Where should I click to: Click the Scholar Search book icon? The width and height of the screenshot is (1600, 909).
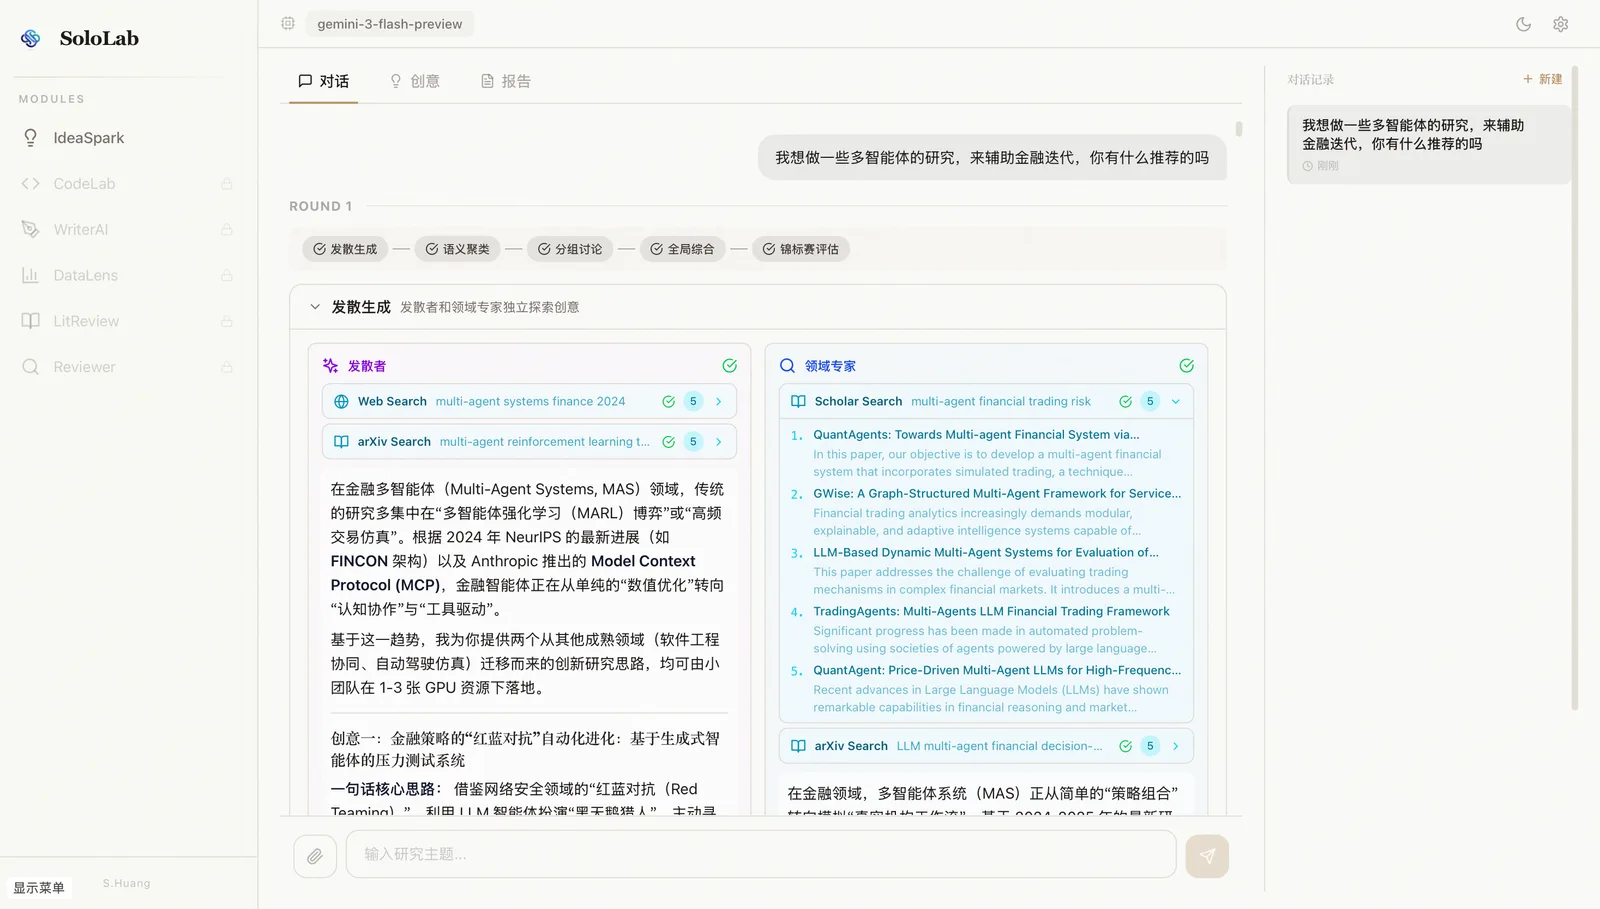click(798, 402)
